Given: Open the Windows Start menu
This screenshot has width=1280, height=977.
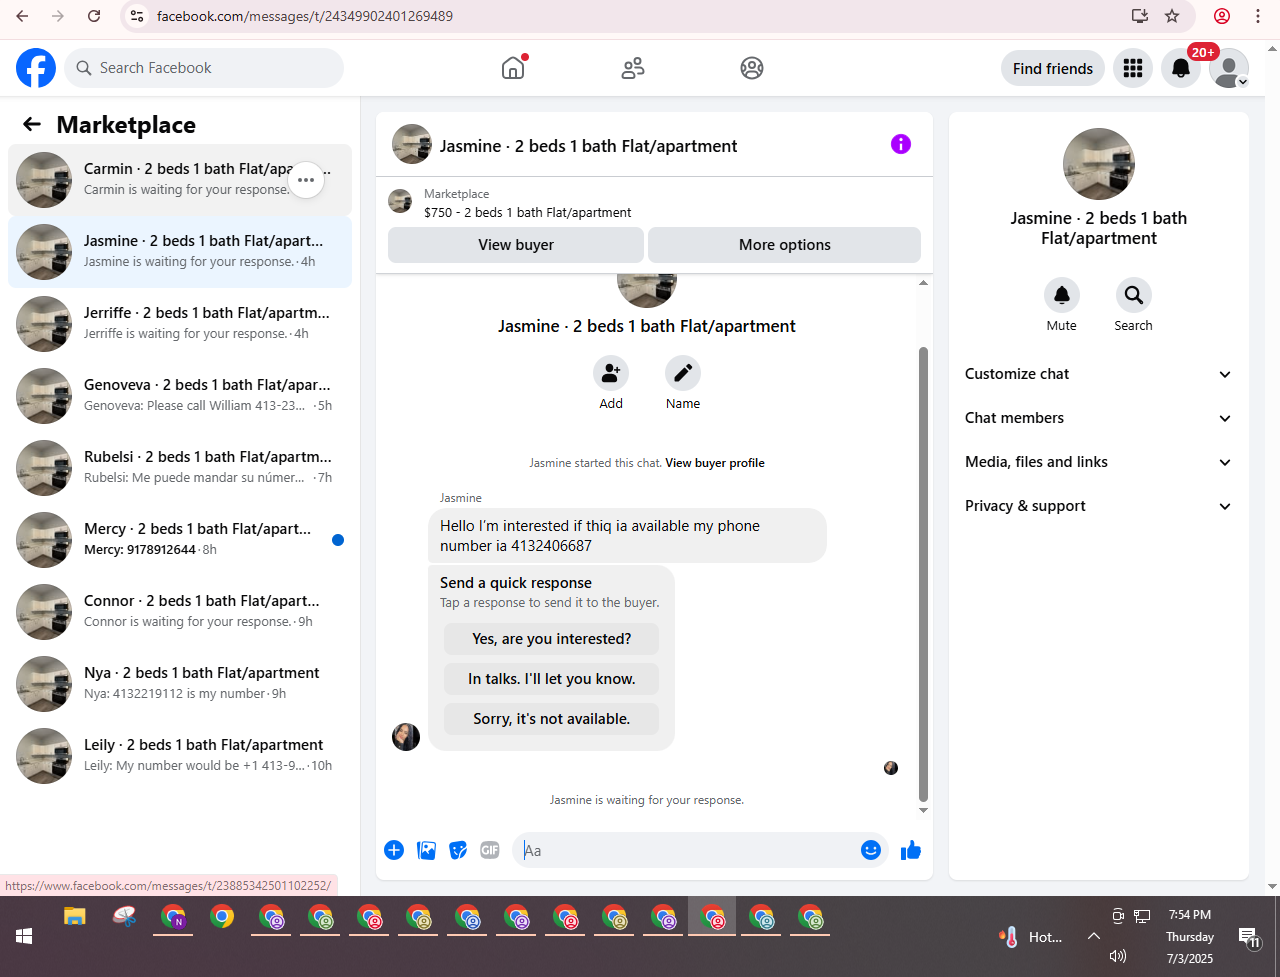Looking at the screenshot, I should pyautogui.click(x=24, y=936).
